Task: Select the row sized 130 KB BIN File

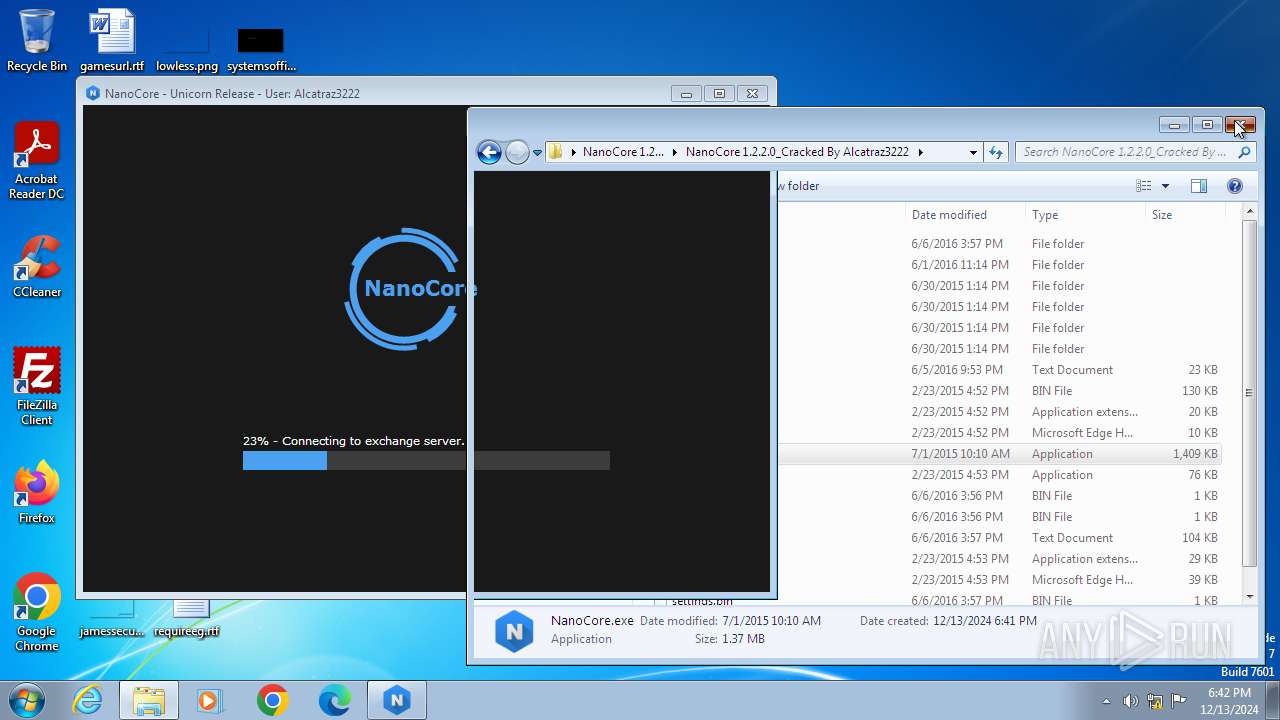Action: (x=999, y=391)
